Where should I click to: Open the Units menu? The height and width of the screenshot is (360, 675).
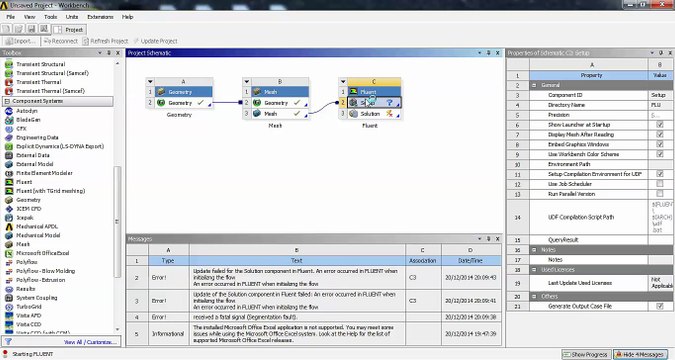point(72,17)
